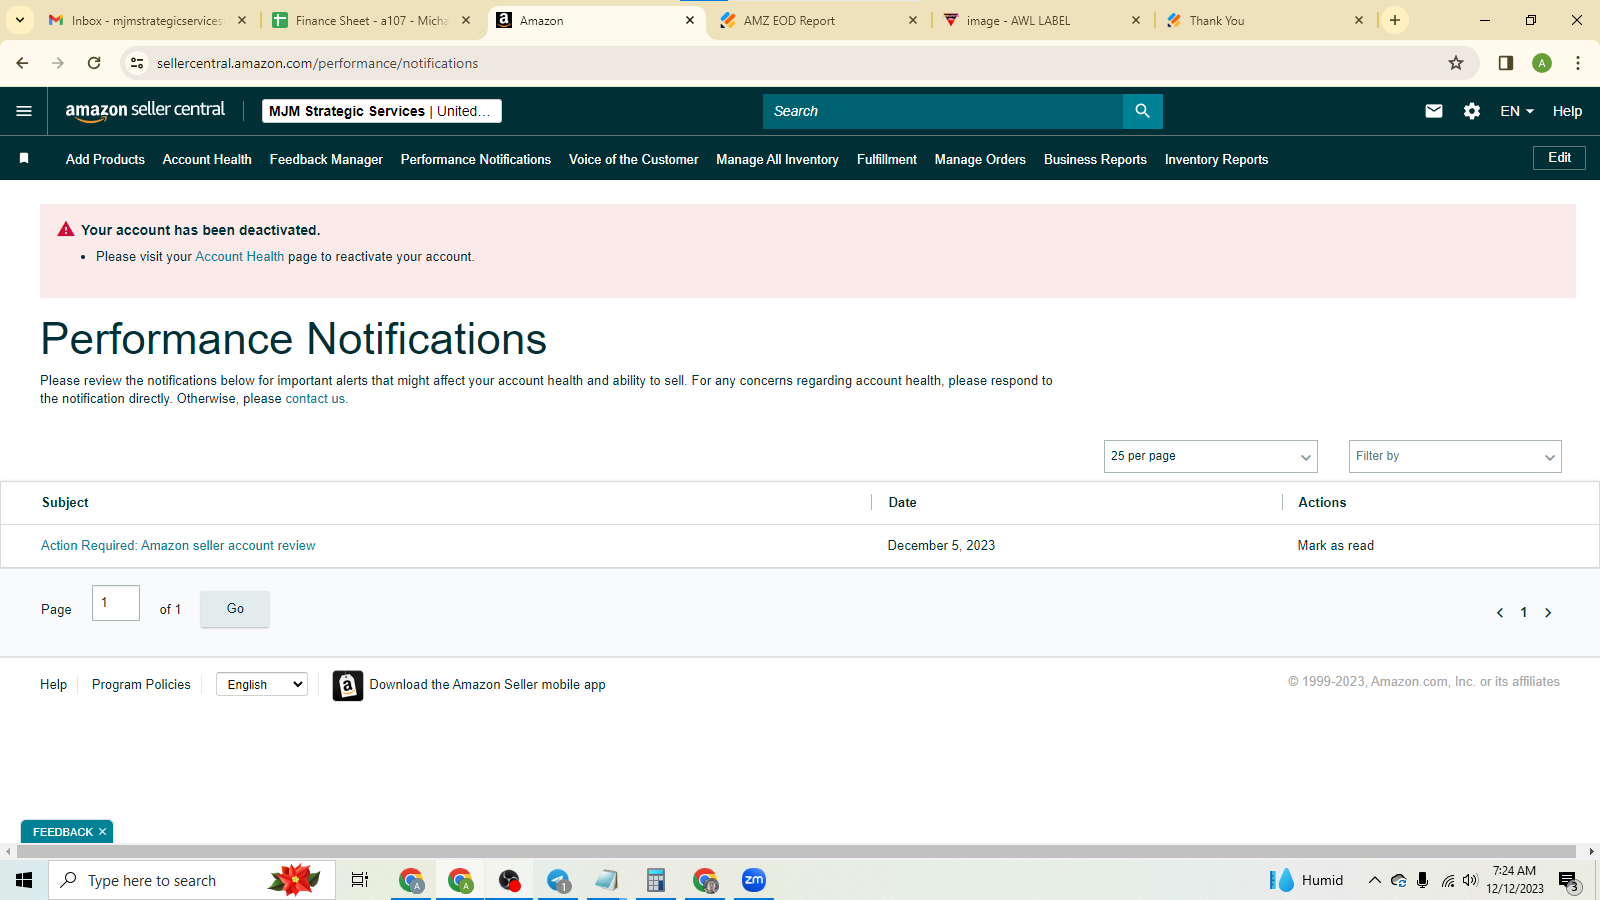This screenshot has width=1600, height=900.
Task: Open the Chrome profile avatar
Action: tap(1542, 63)
